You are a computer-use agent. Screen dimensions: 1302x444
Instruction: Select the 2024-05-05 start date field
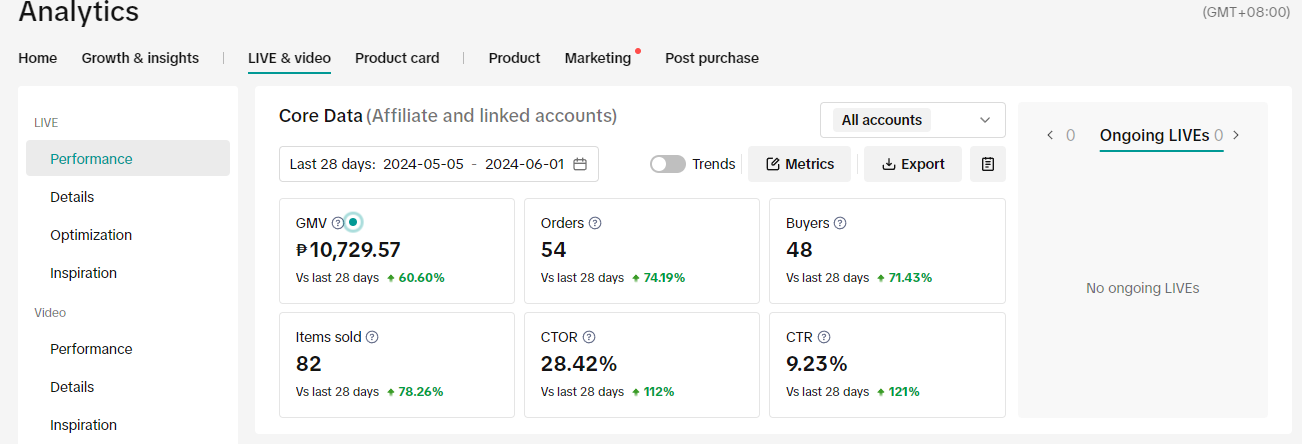click(x=423, y=164)
